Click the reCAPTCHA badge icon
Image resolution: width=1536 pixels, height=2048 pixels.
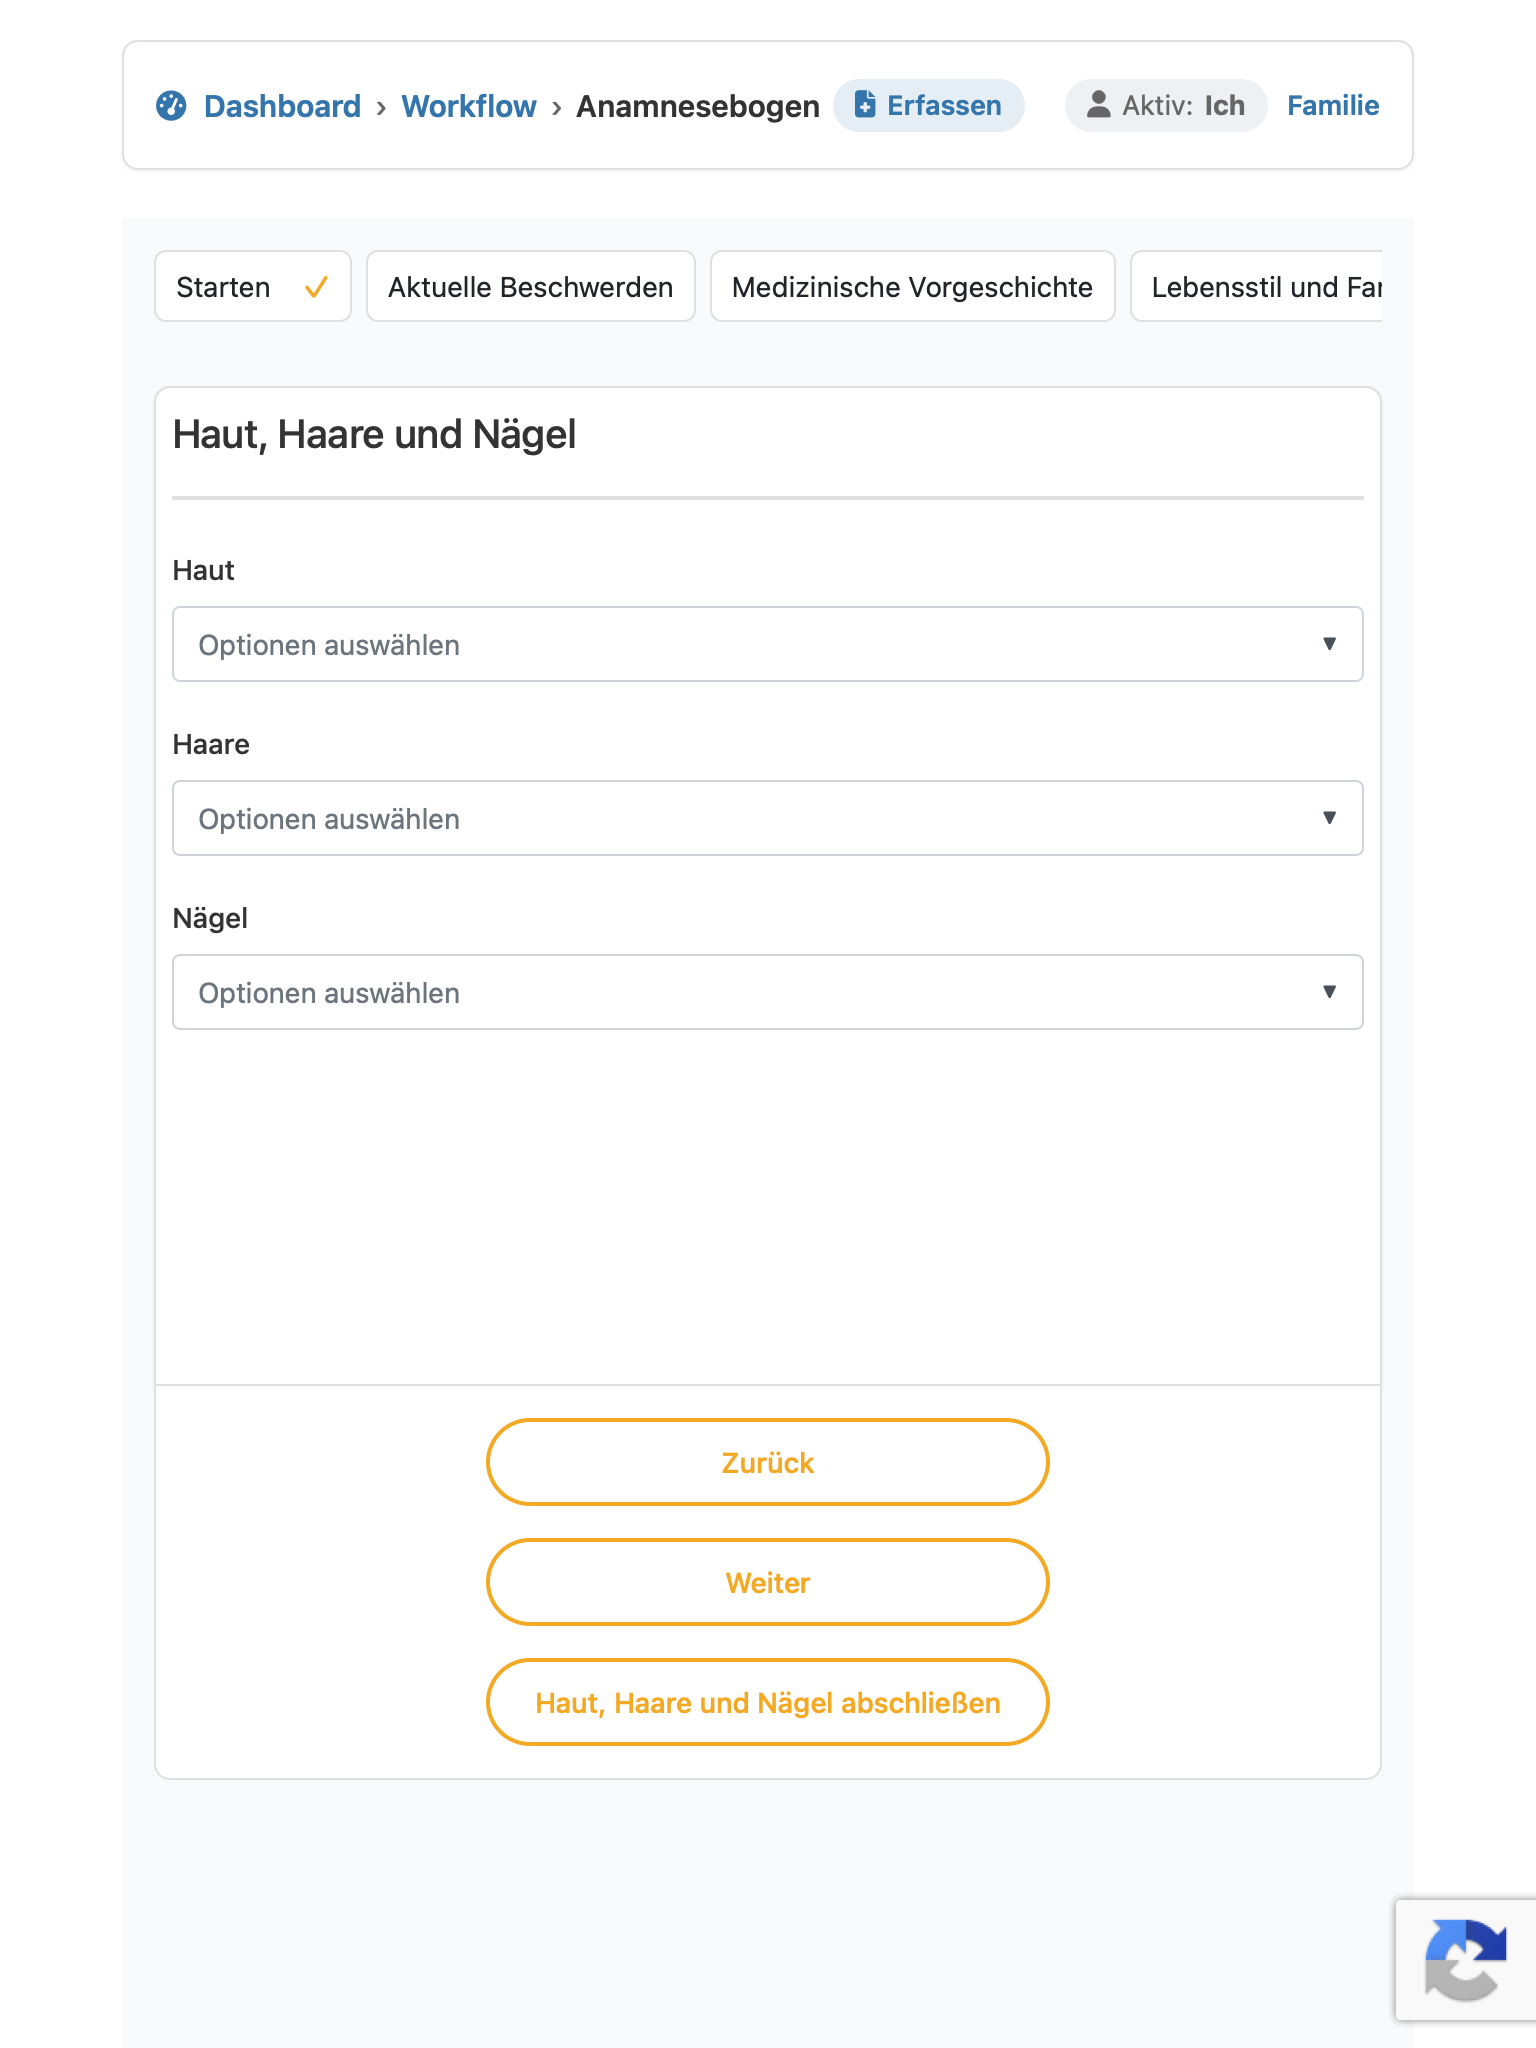[x=1465, y=1959]
